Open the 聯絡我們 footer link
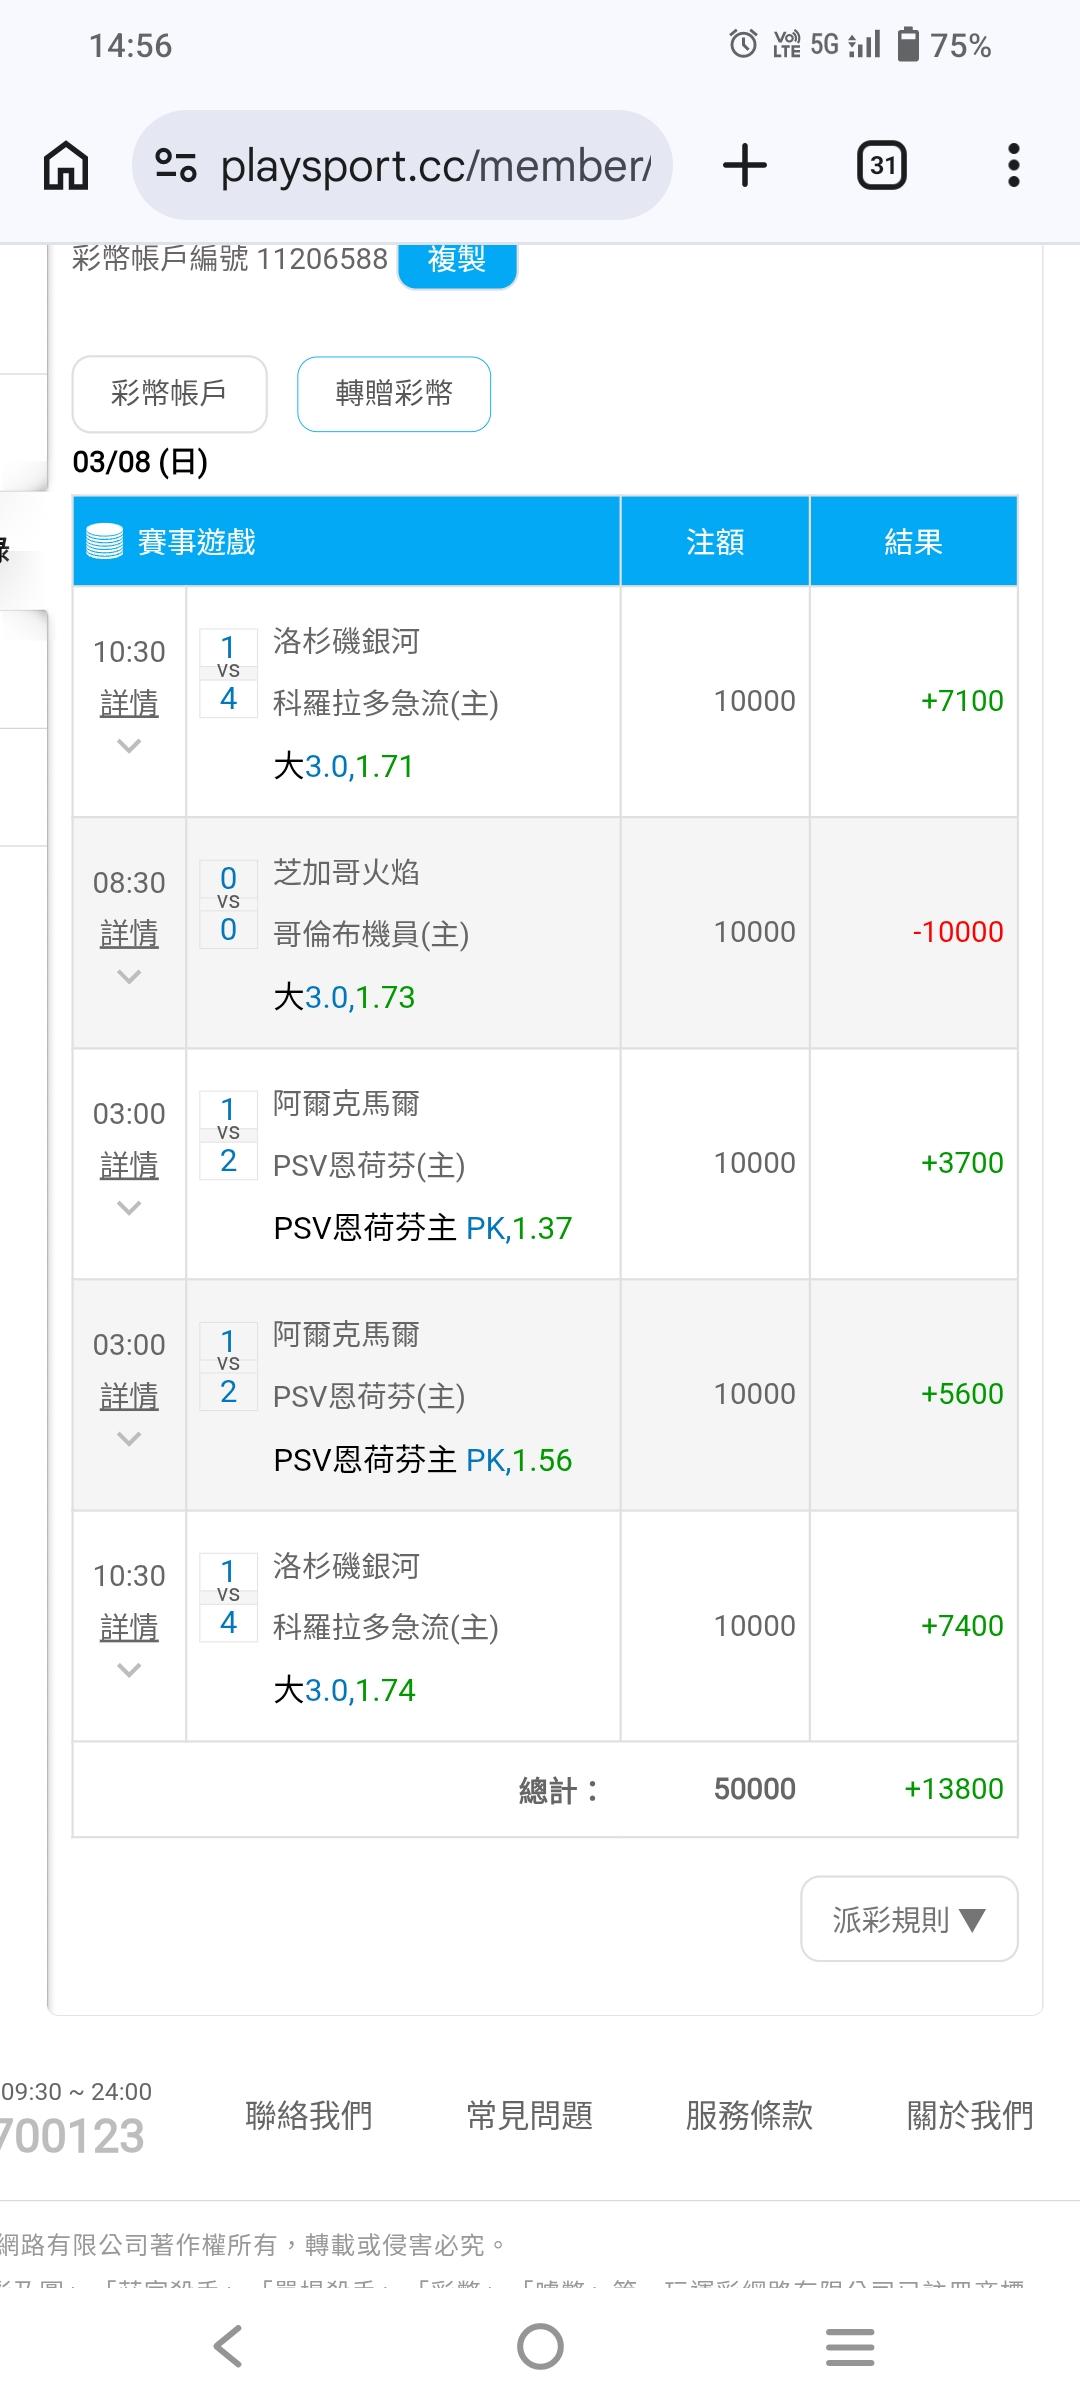 pyautogui.click(x=309, y=2115)
